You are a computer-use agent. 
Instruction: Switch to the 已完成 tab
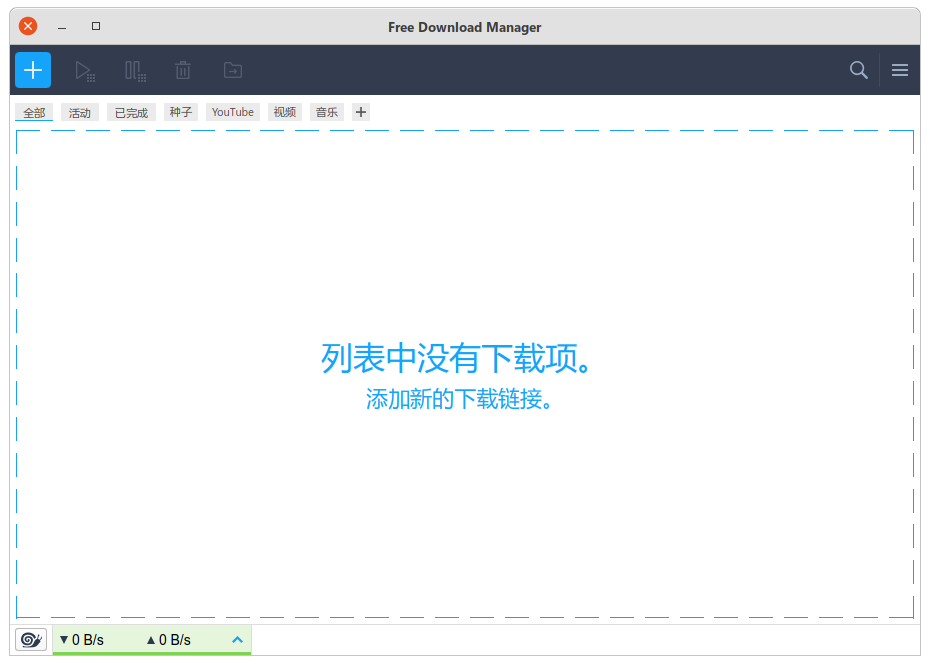pos(131,112)
